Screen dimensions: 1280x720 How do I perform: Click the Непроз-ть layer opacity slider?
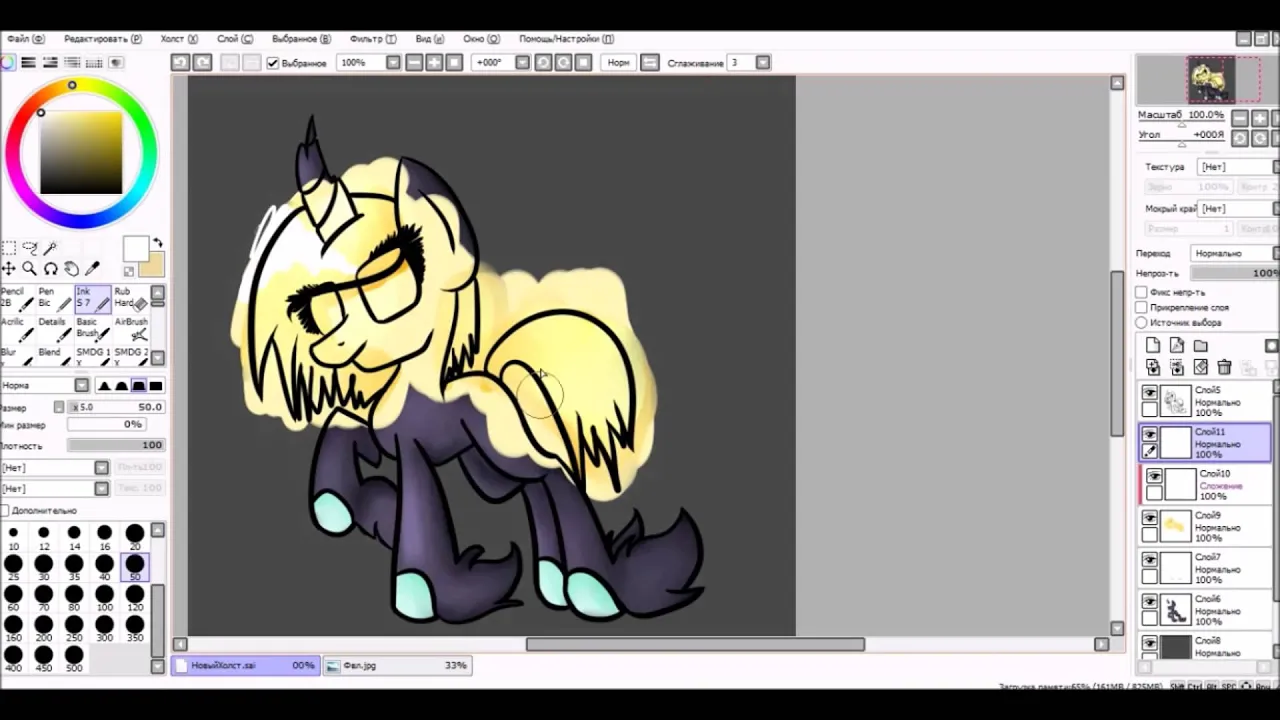pyautogui.click(x=1235, y=273)
